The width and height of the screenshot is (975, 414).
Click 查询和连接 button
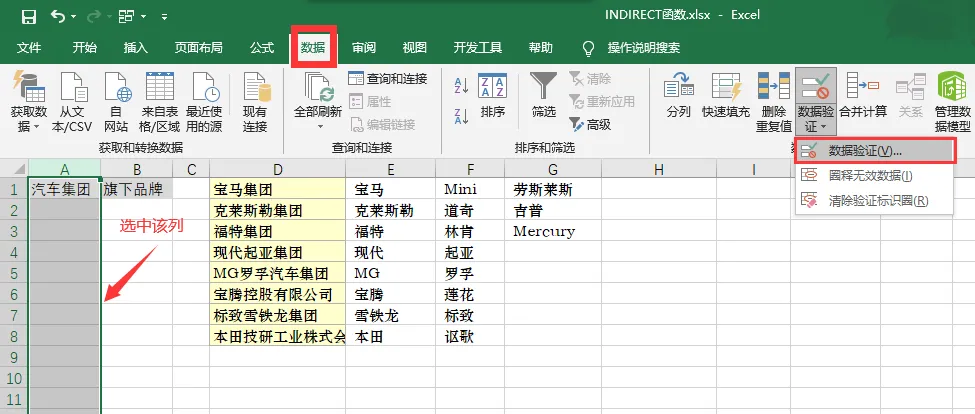pos(387,78)
